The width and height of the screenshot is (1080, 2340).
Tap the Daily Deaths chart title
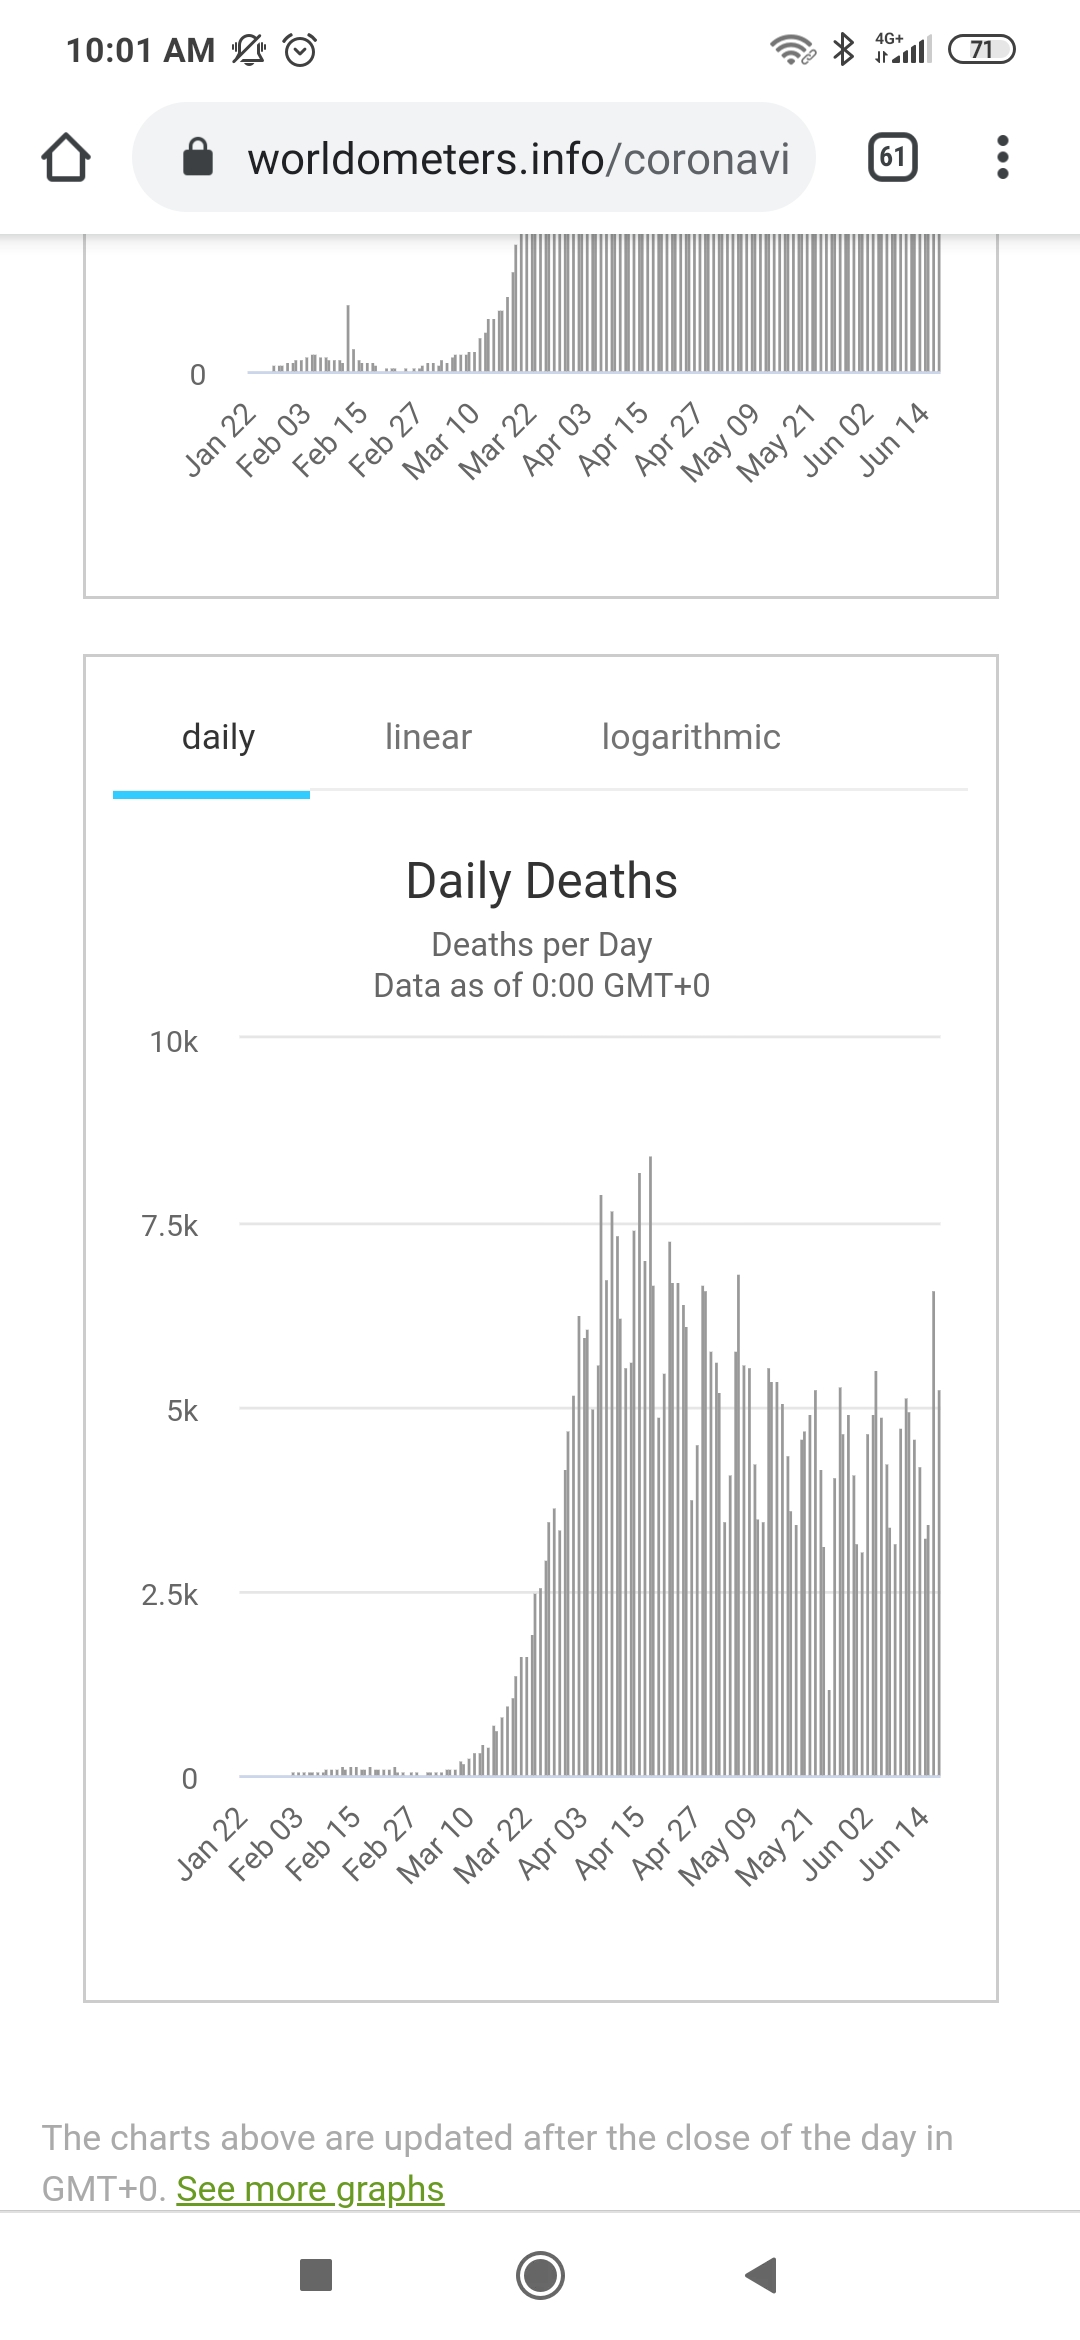pyautogui.click(x=541, y=881)
